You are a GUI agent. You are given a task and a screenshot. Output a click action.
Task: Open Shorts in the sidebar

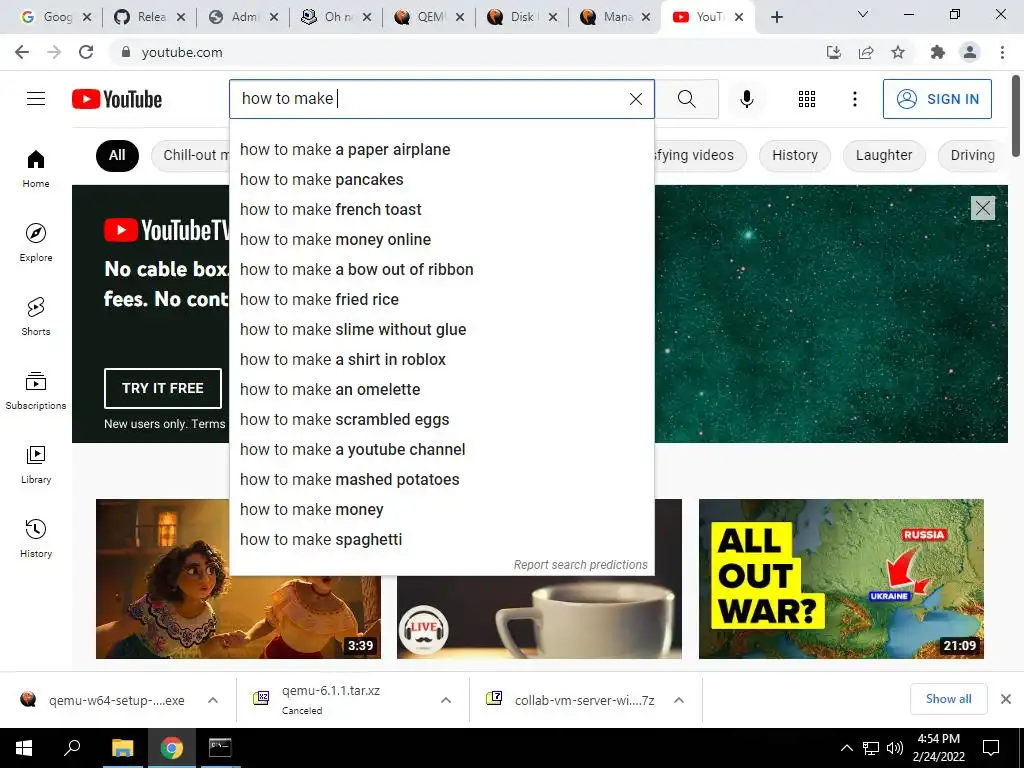tap(36, 316)
